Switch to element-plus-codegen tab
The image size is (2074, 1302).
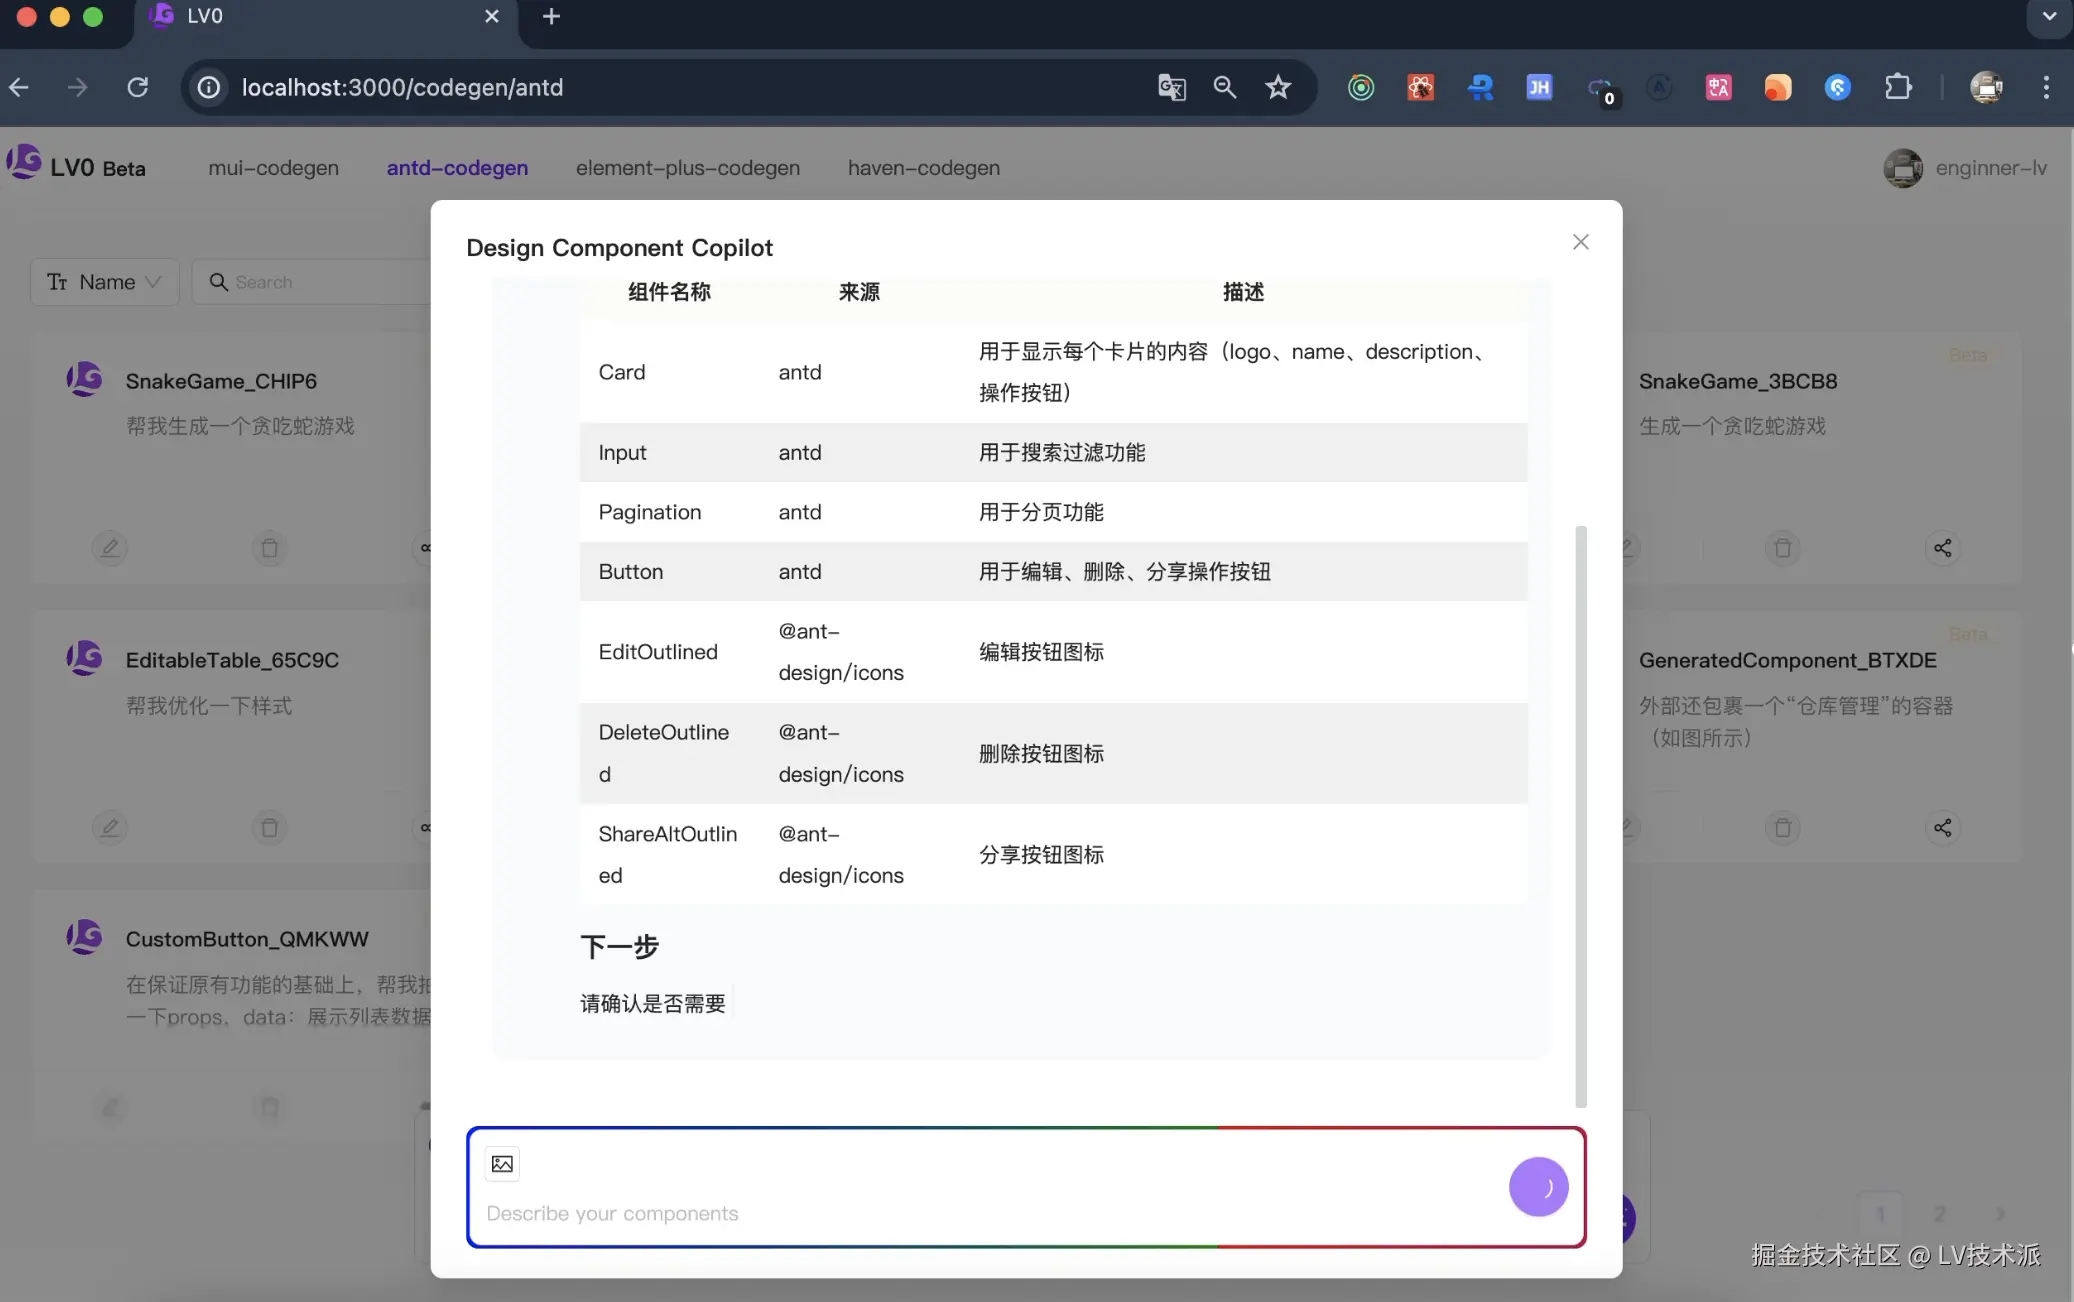point(687,168)
